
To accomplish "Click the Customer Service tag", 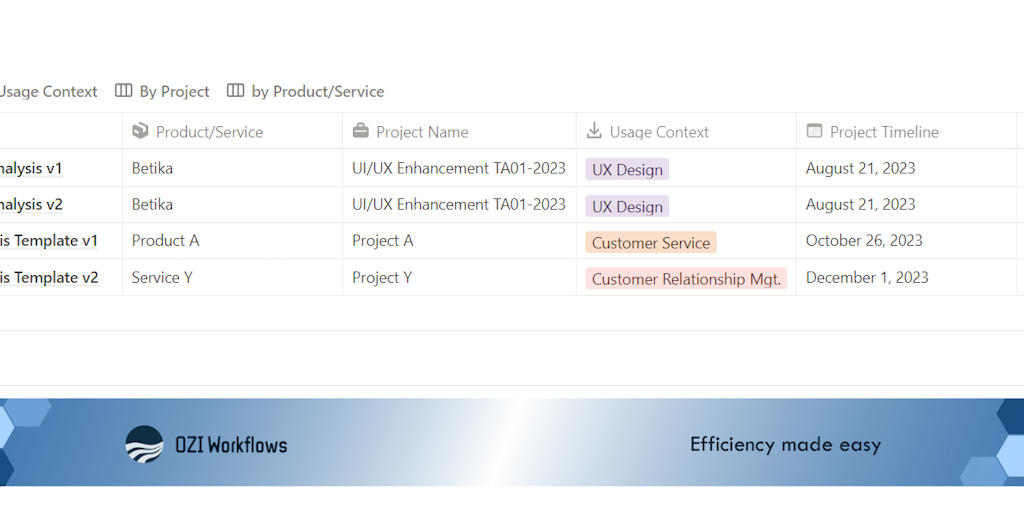I will pyautogui.click(x=651, y=242).
